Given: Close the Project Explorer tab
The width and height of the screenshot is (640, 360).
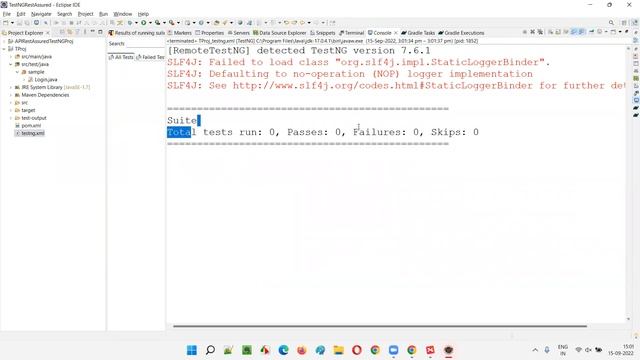Looking at the screenshot, I should [x=48, y=33].
